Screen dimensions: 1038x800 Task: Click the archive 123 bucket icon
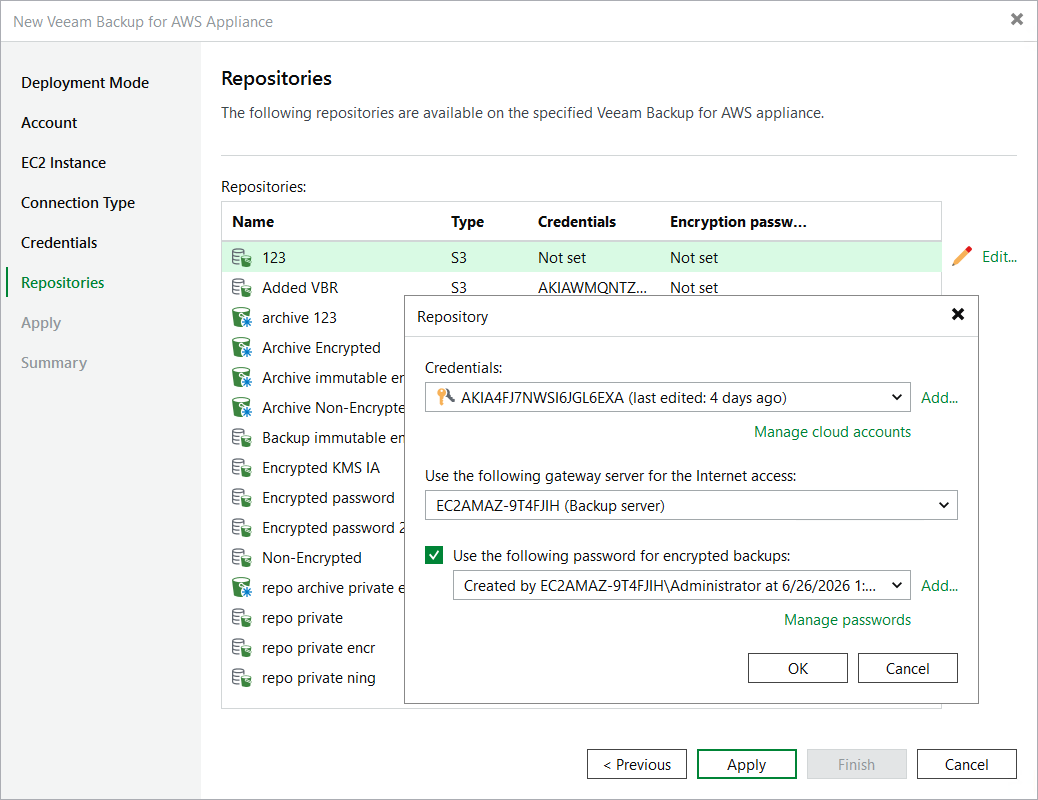pos(242,317)
